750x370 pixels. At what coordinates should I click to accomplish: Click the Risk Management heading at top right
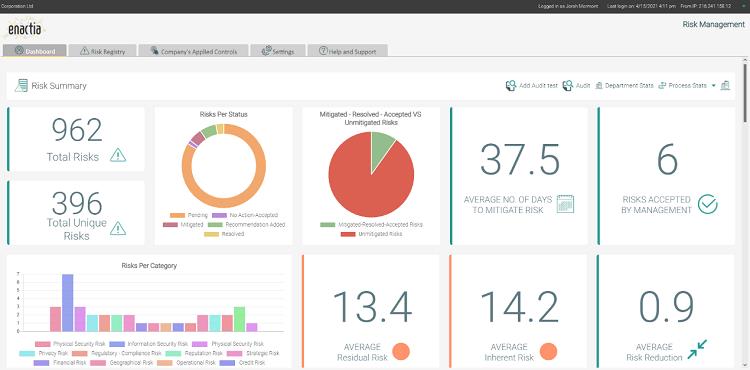[x=714, y=24]
